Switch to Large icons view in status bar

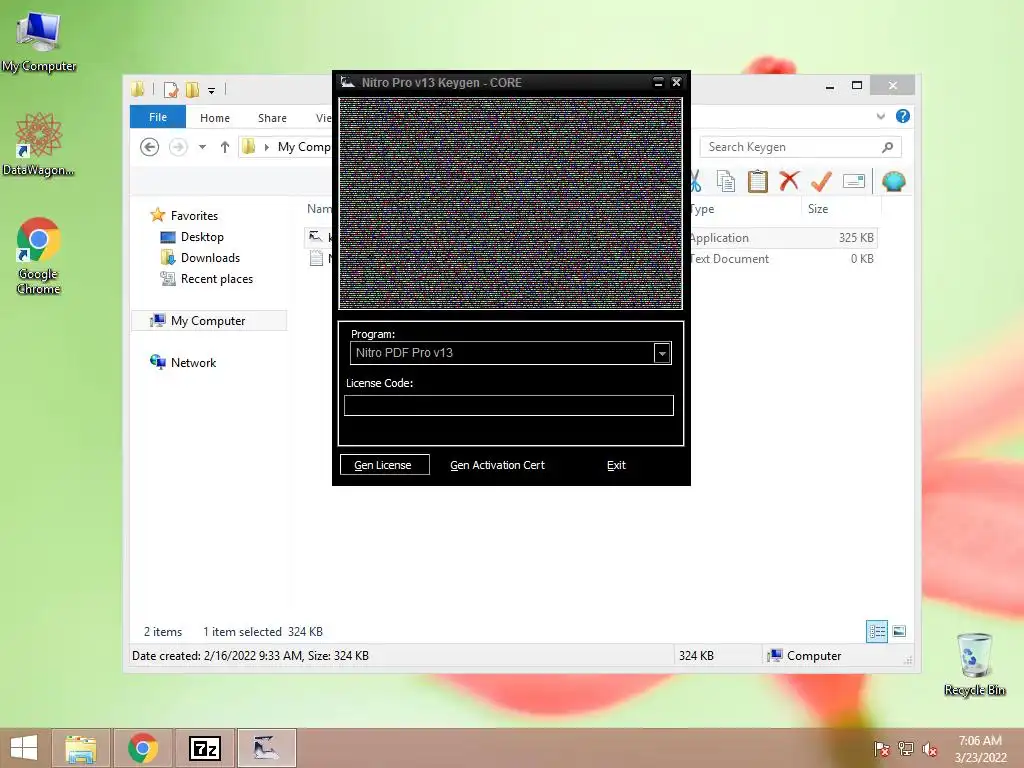click(899, 631)
